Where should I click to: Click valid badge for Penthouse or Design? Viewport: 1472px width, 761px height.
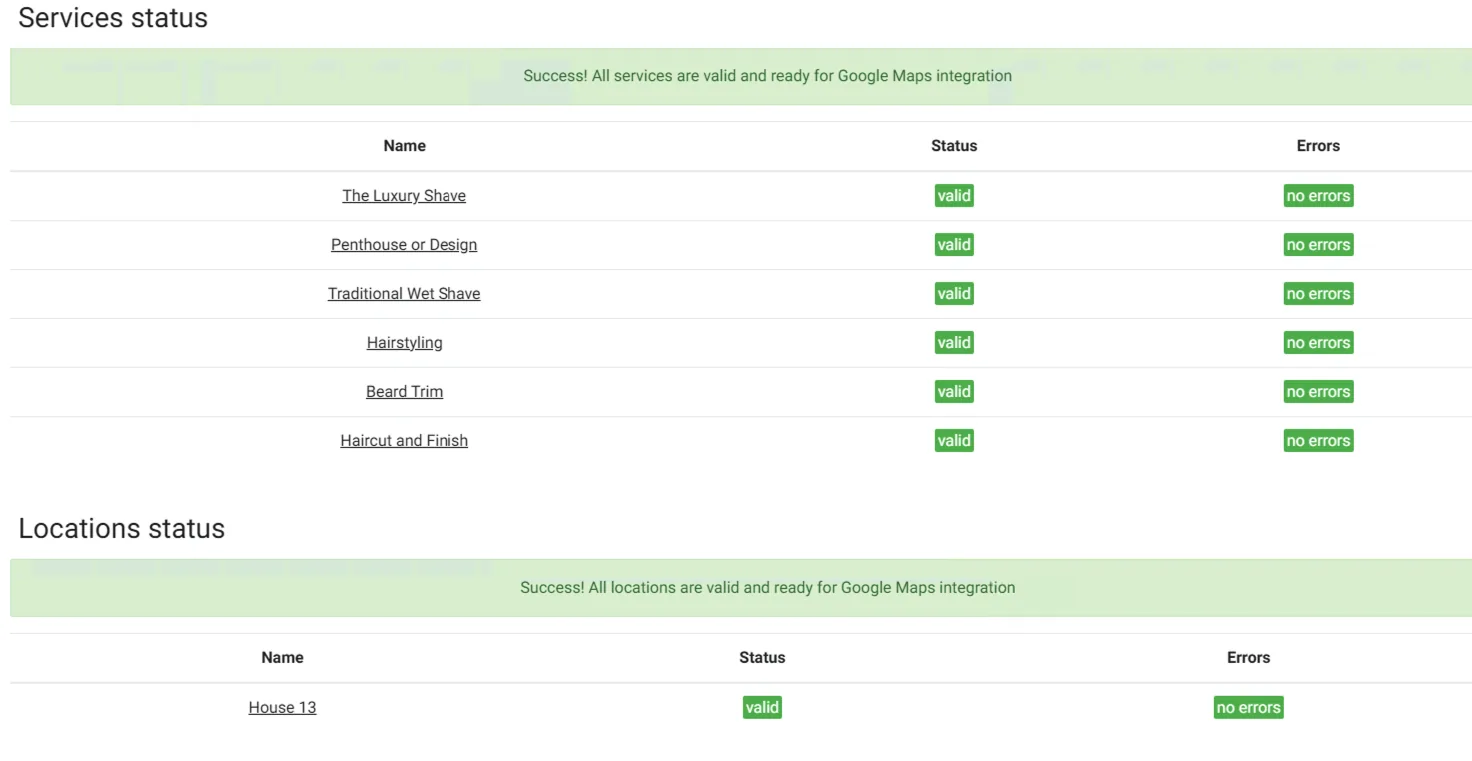[954, 245]
